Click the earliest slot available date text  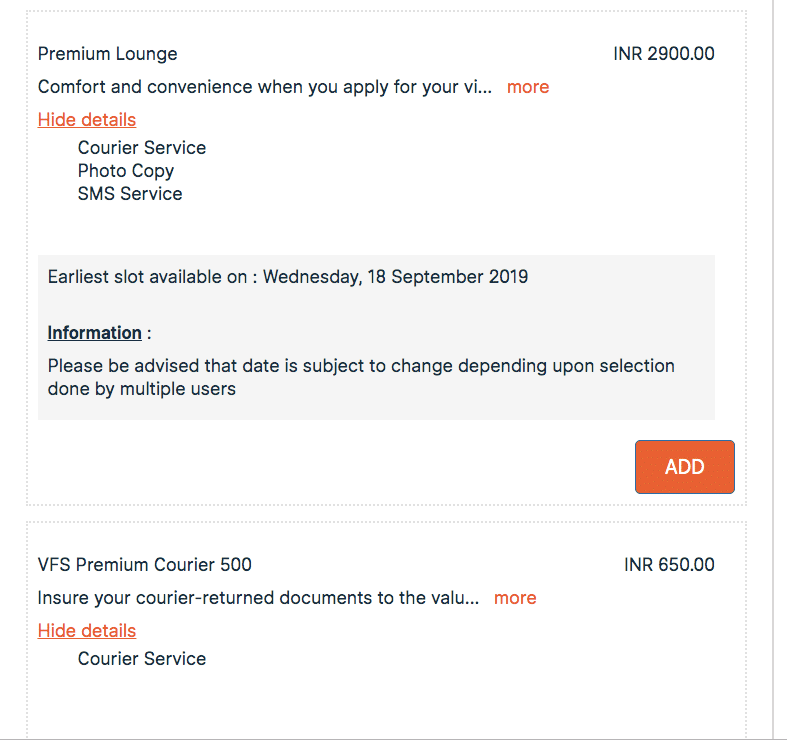(150, 277)
